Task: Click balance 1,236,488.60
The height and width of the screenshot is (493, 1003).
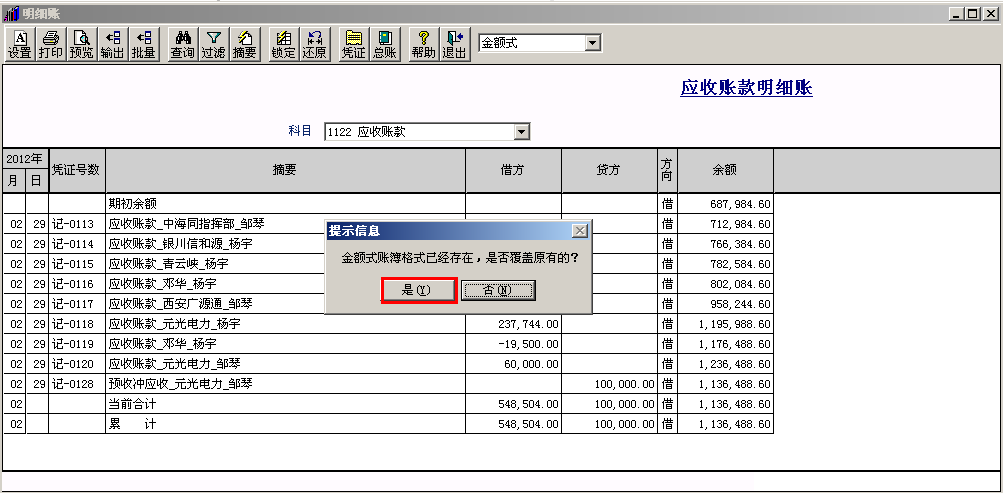Action: (735, 364)
